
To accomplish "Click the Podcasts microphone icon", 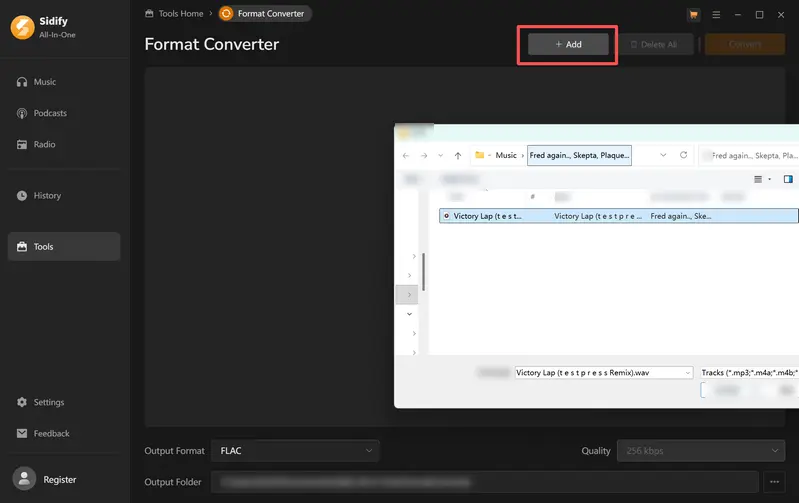I will click(x=22, y=113).
